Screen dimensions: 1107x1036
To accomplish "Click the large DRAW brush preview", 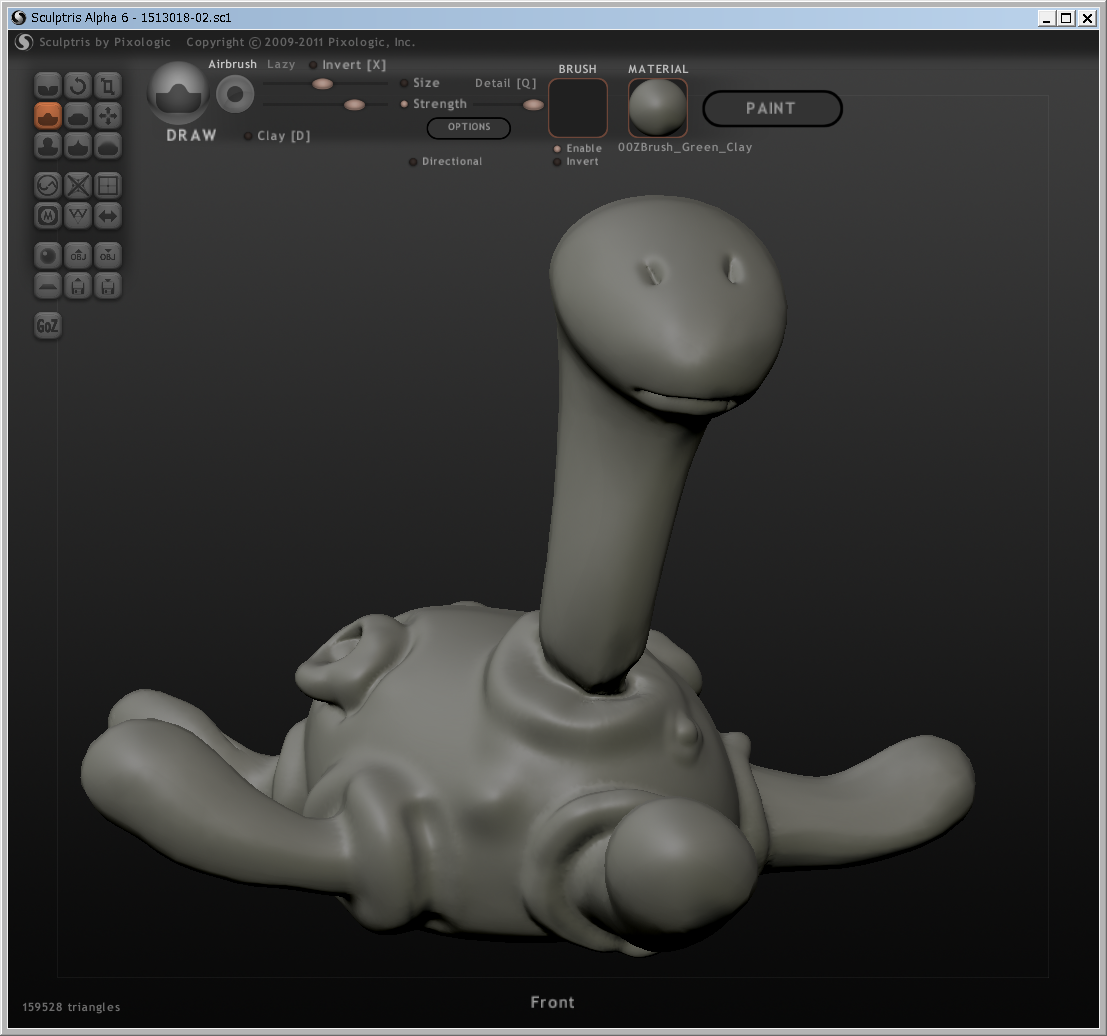I will tap(179, 93).
